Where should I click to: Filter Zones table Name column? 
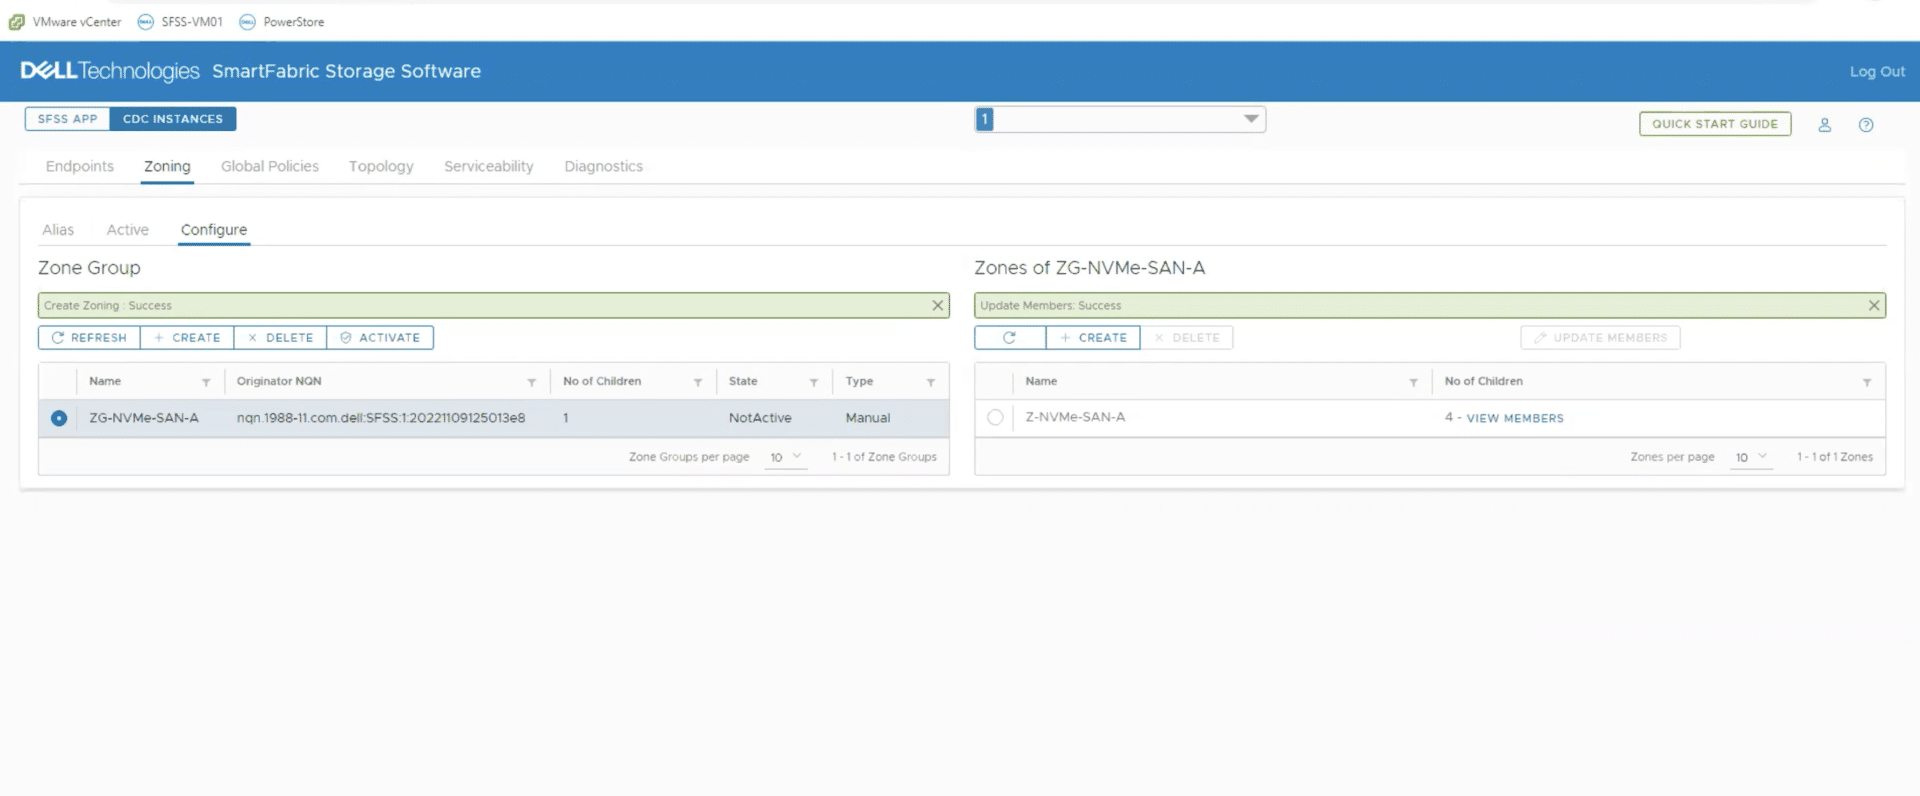click(1413, 382)
